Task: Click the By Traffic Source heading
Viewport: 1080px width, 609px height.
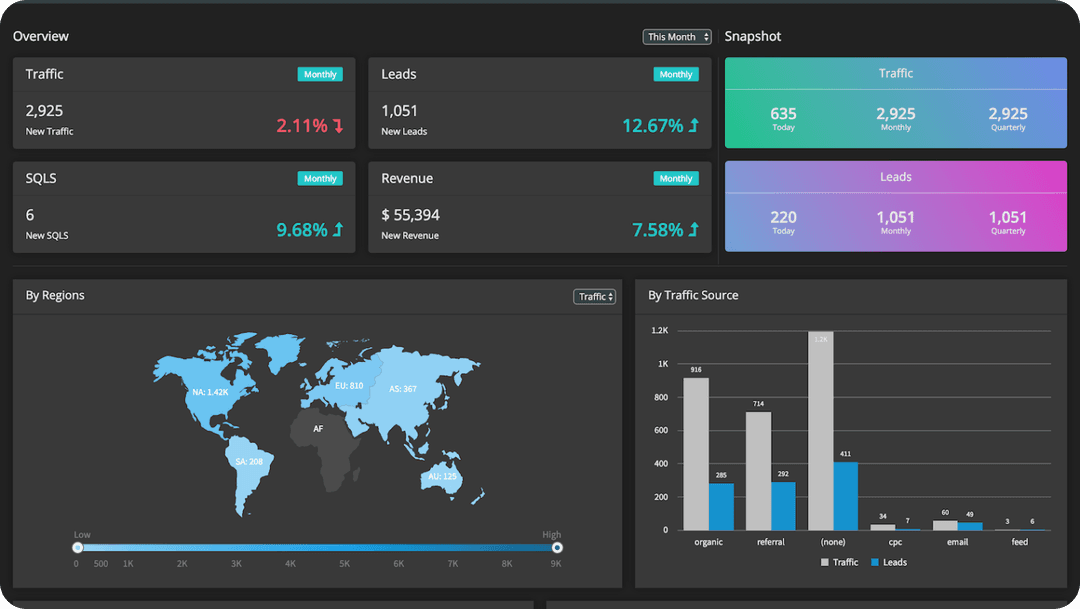Action: 693,296
